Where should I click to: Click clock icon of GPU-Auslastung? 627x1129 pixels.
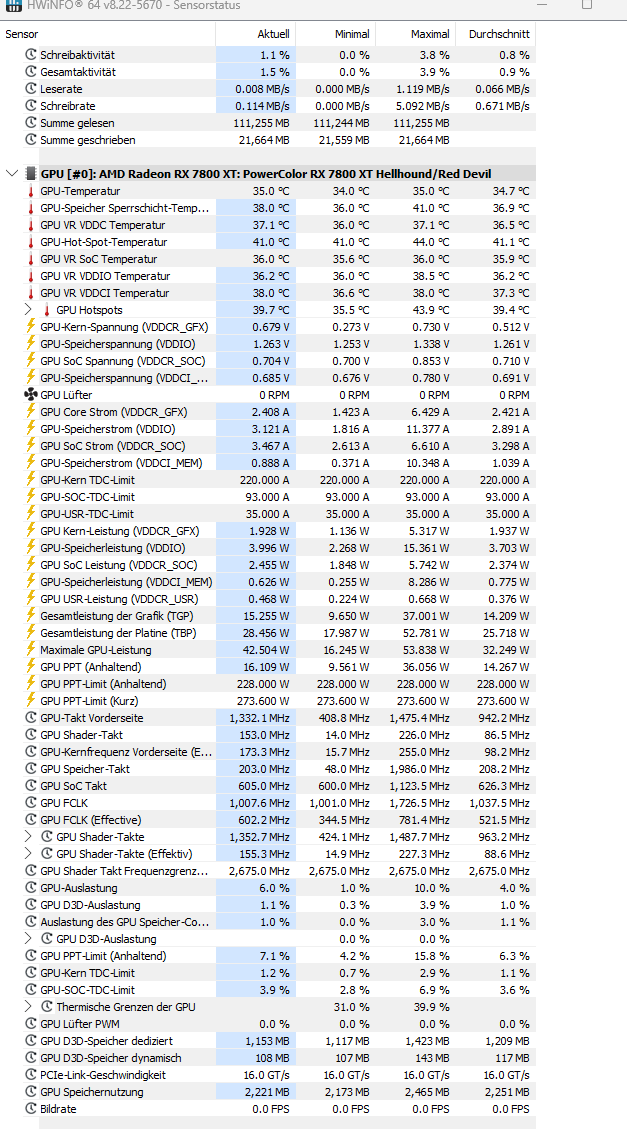pyautogui.click(x=31, y=888)
